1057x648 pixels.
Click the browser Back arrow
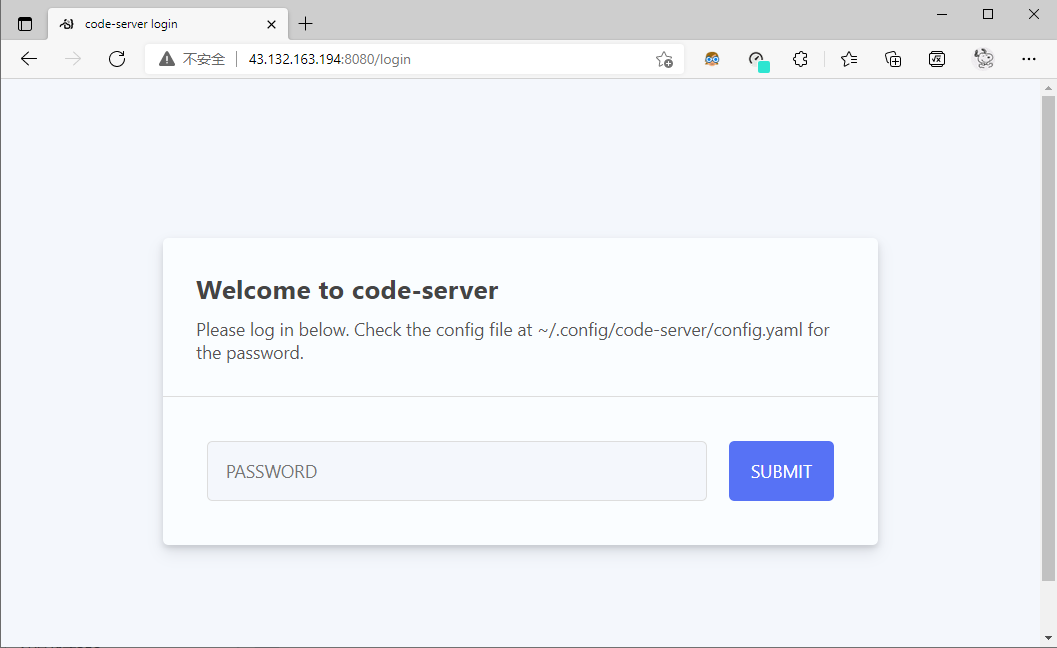pyautogui.click(x=29, y=59)
